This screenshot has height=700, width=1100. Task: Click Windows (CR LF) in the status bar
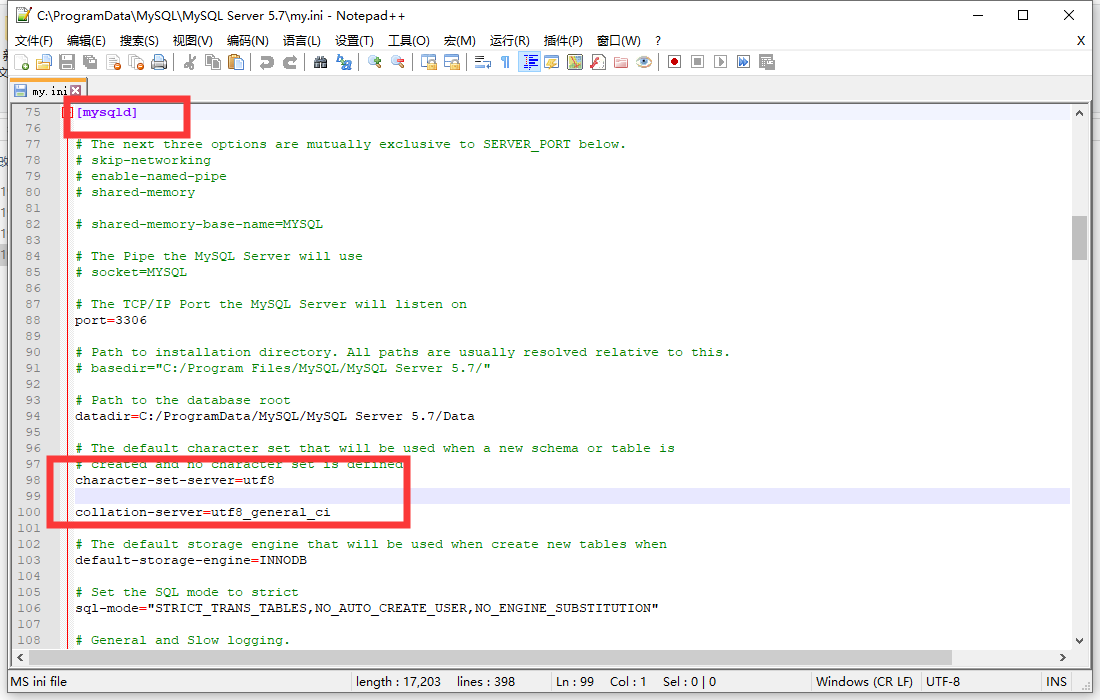click(x=864, y=682)
